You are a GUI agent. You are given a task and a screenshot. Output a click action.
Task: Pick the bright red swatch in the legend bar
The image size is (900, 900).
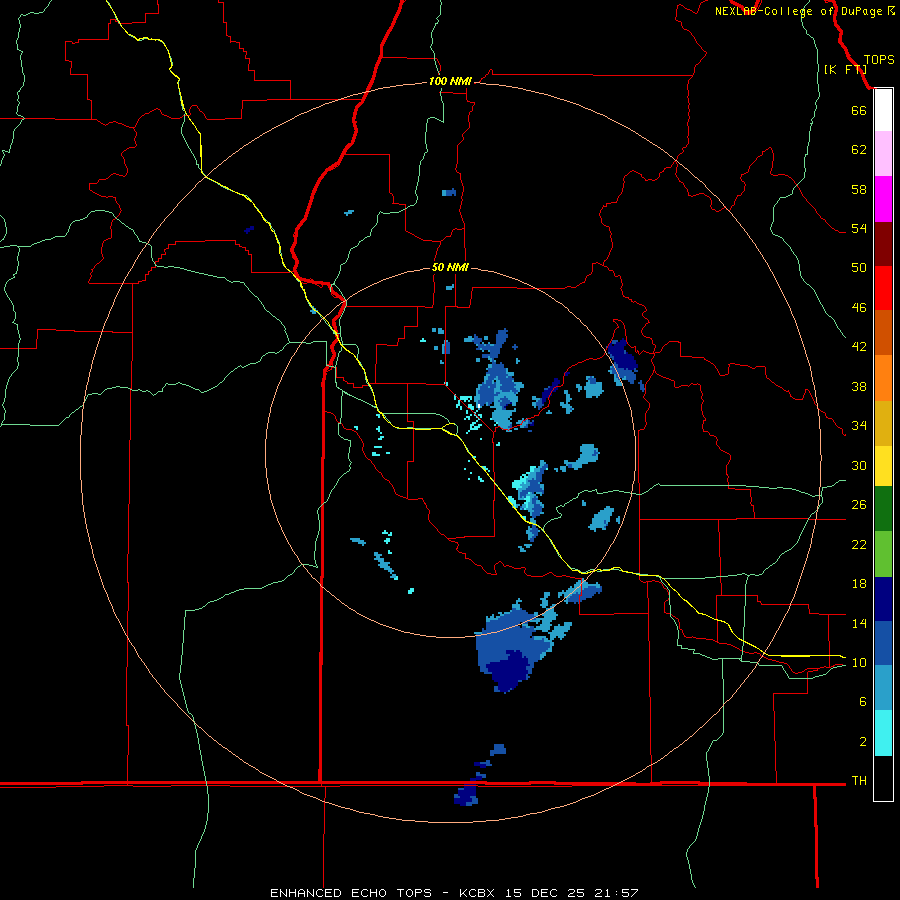[x=883, y=288]
